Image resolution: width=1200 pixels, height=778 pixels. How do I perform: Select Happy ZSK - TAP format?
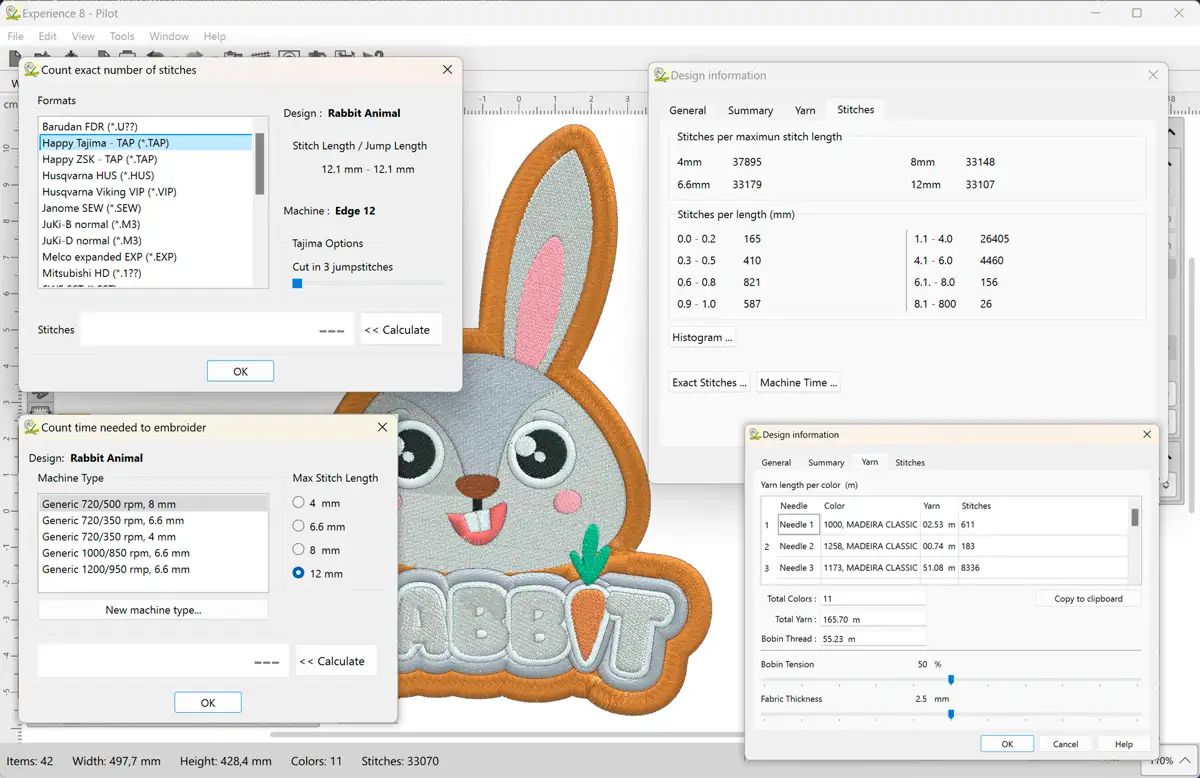pyautogui.click(x=146, y=159)
